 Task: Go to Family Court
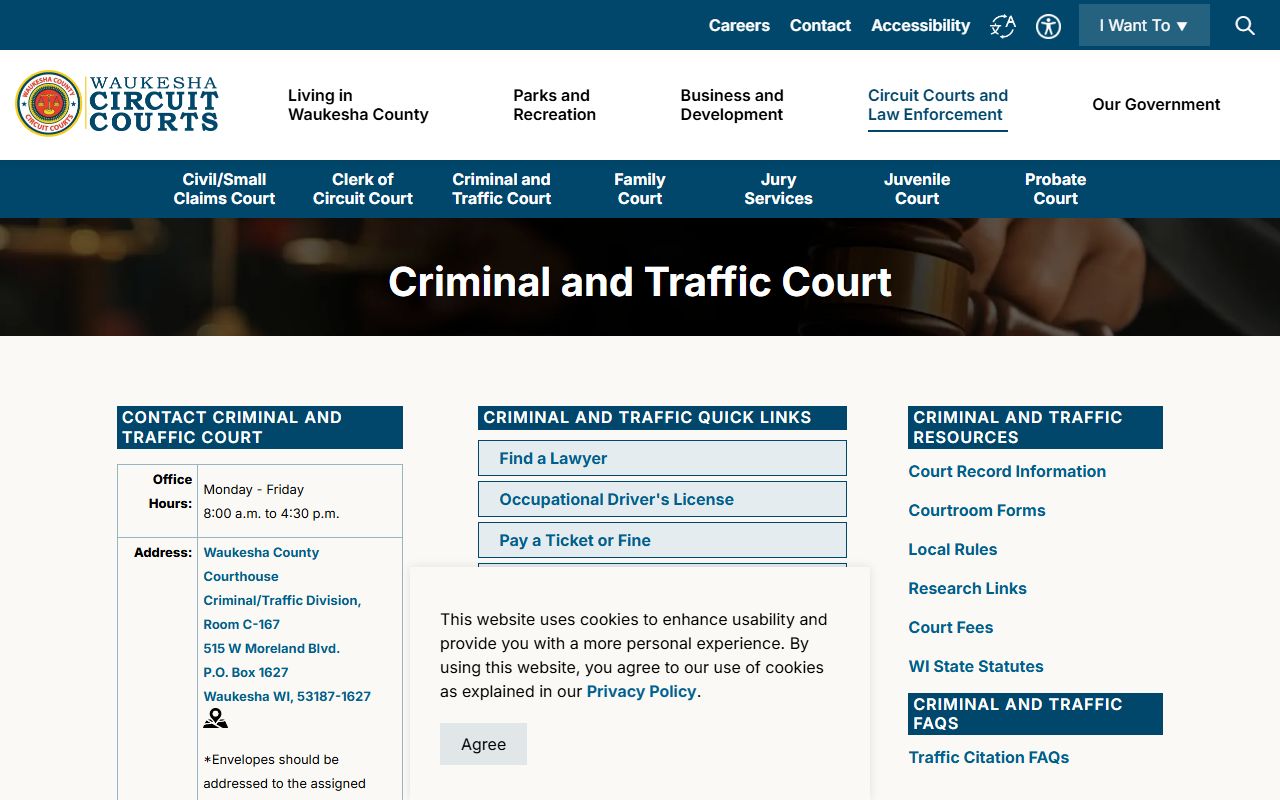(640, 189)
